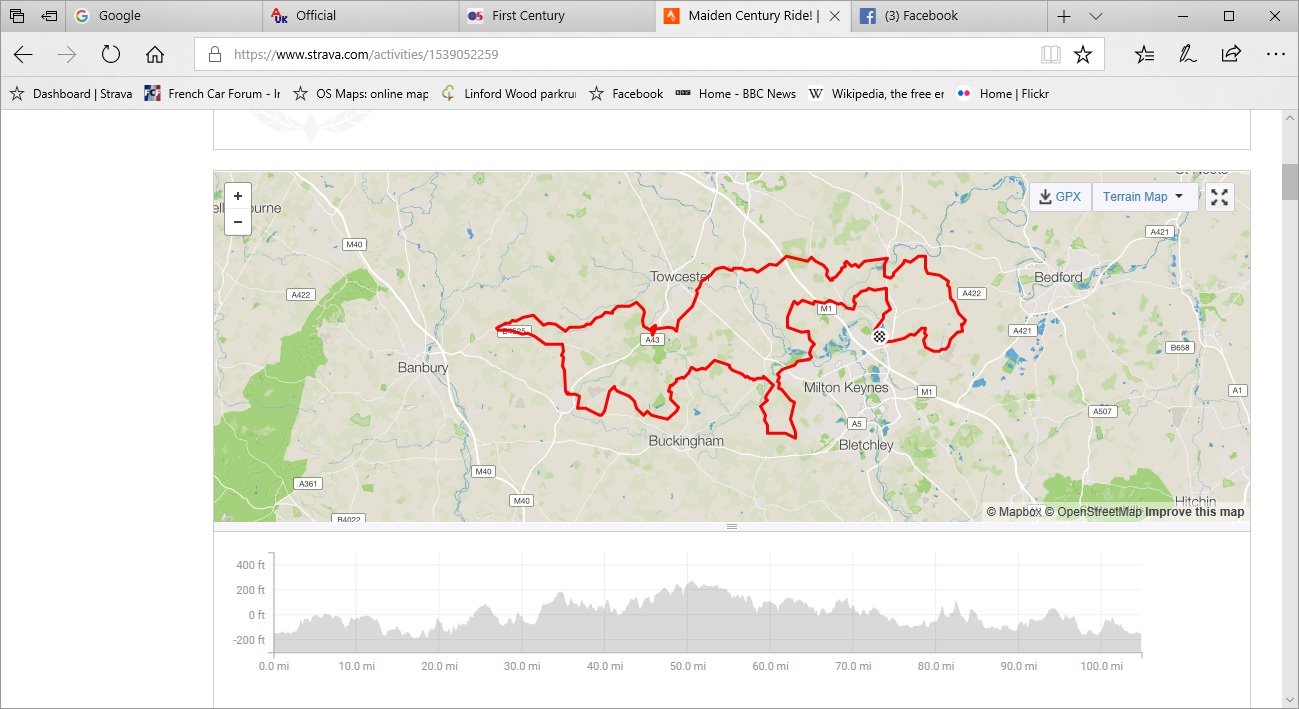The image size is (1299, 709).
Task: Grab the map resize handle bar
Action: tap(731, 526)
